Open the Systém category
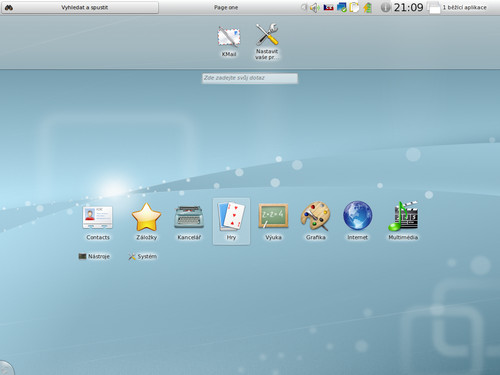This screenshot has height=375, width=500. point(143,256)
